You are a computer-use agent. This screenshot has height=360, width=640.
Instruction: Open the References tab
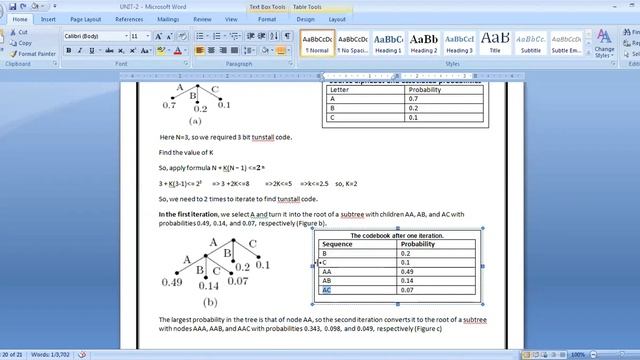129,19
